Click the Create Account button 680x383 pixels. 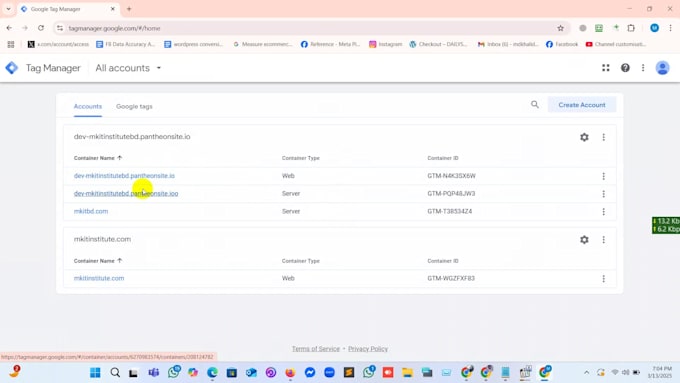[582, 105]
